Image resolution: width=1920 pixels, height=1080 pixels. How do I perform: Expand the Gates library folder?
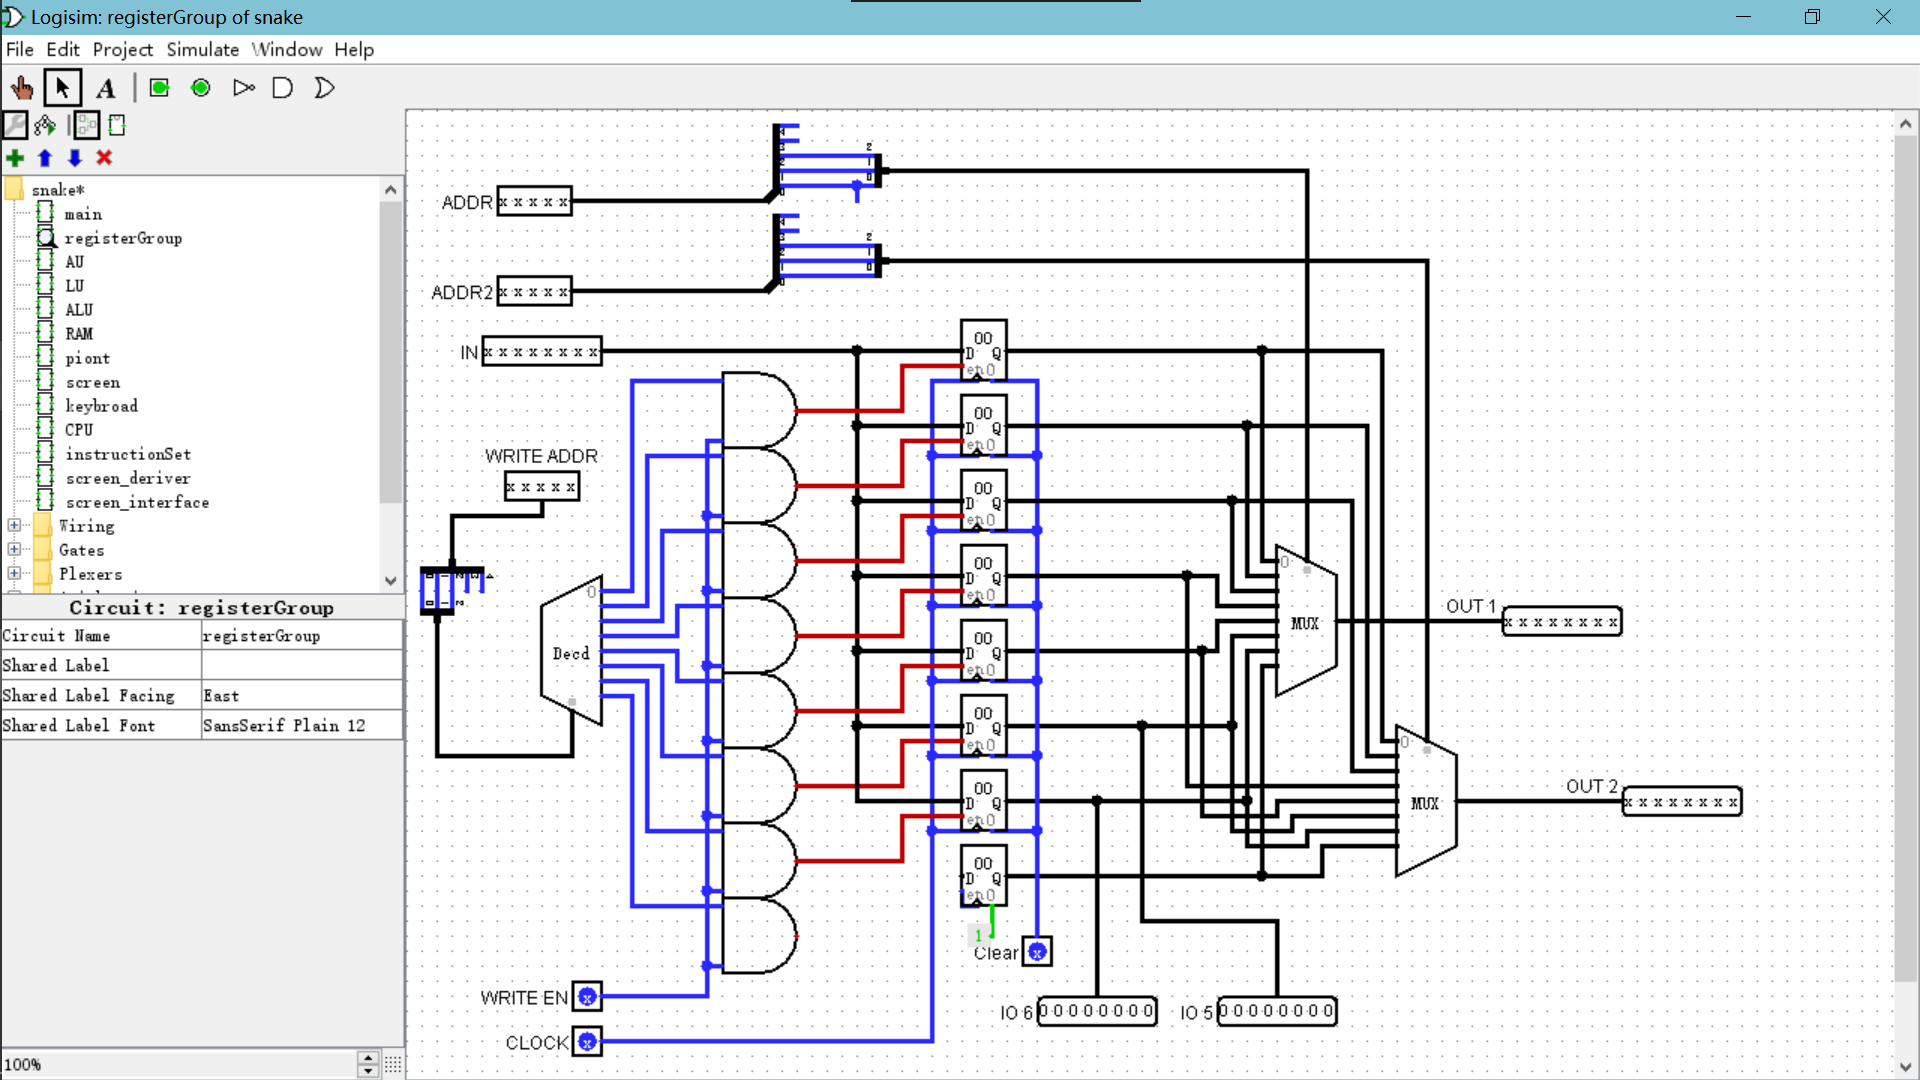coord(14,549)
